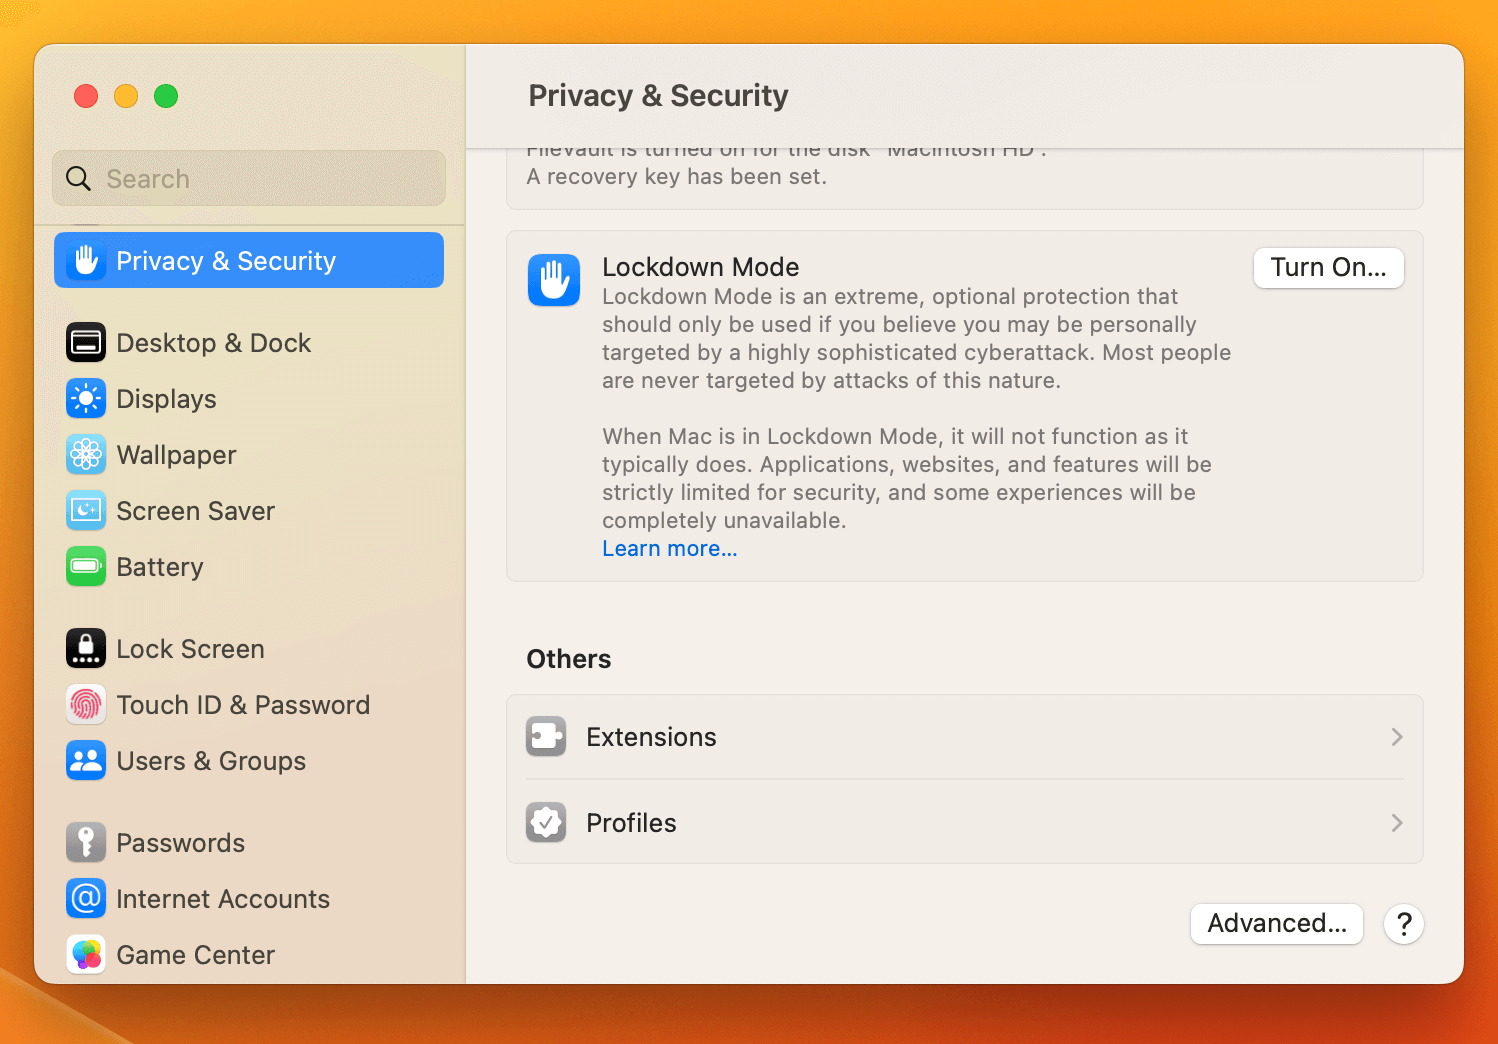Turn on Lockdown Mode
The width and height of the screenshot is (1498, 1044).
pos(1328,267)
